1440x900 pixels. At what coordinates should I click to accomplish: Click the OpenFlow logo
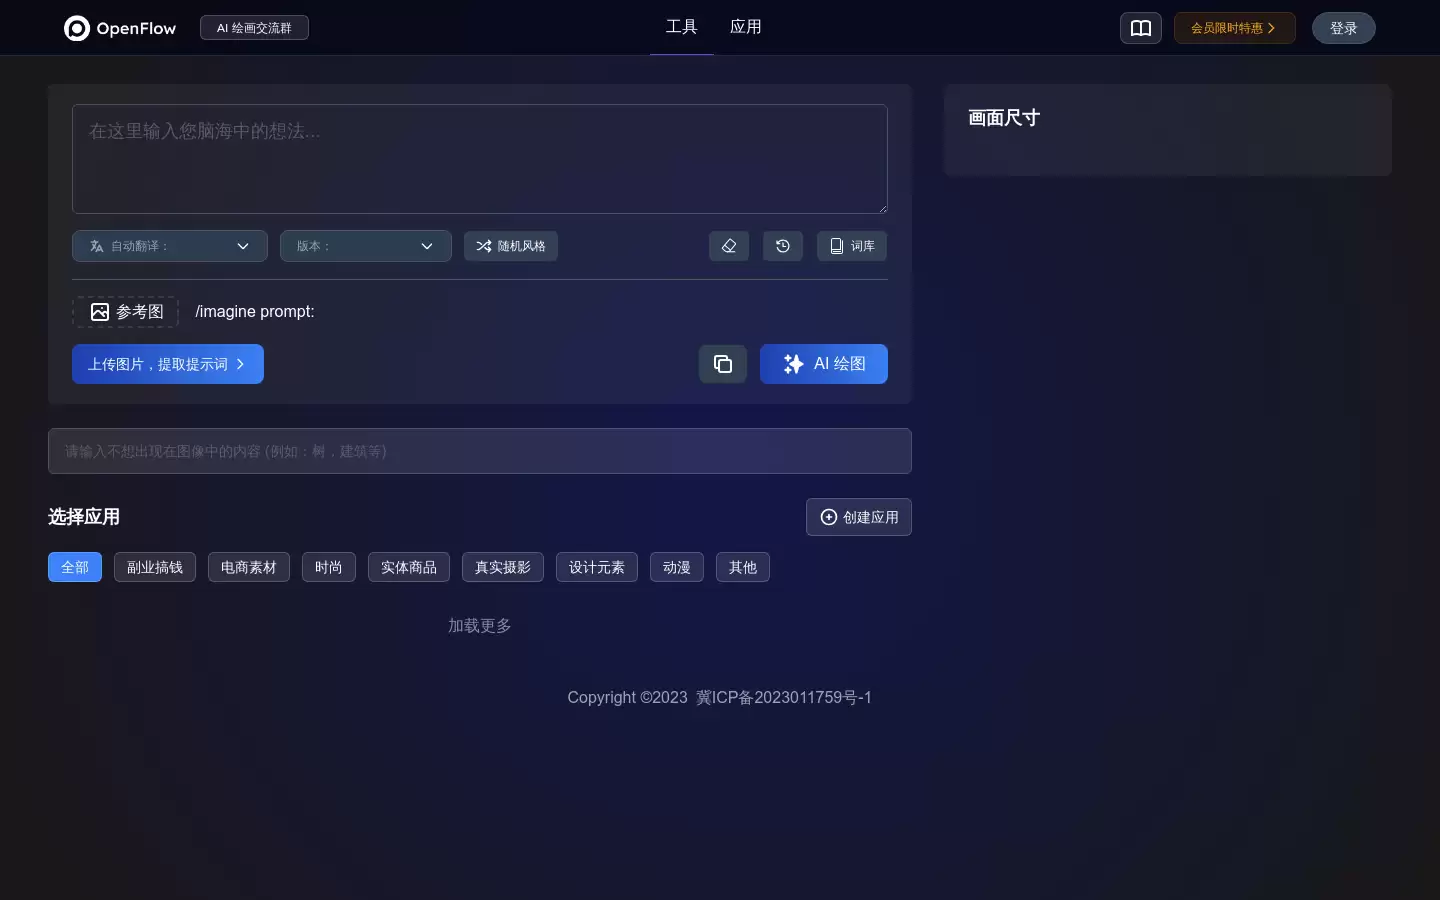click(120, 28)
